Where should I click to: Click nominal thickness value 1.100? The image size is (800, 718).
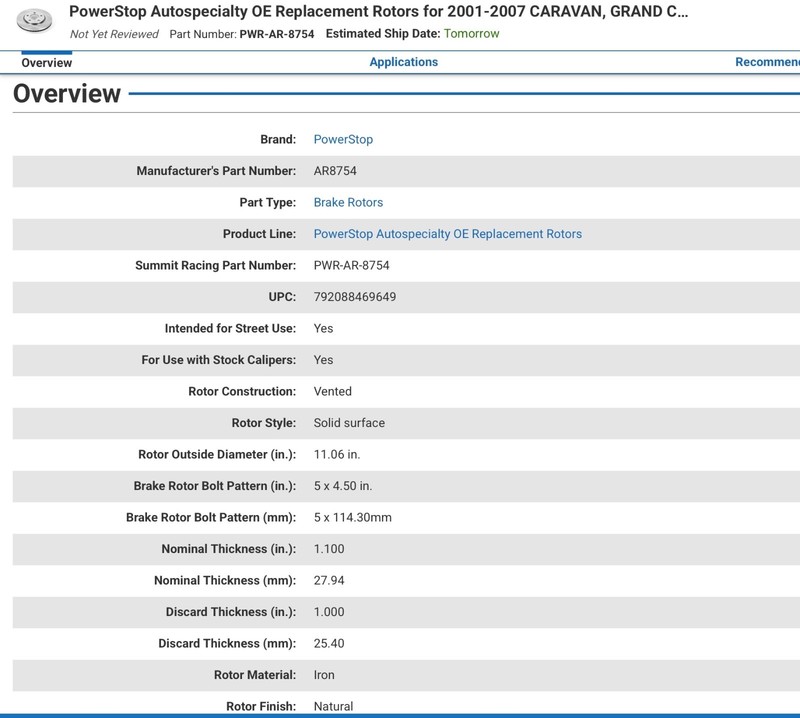tap(329, 549)
